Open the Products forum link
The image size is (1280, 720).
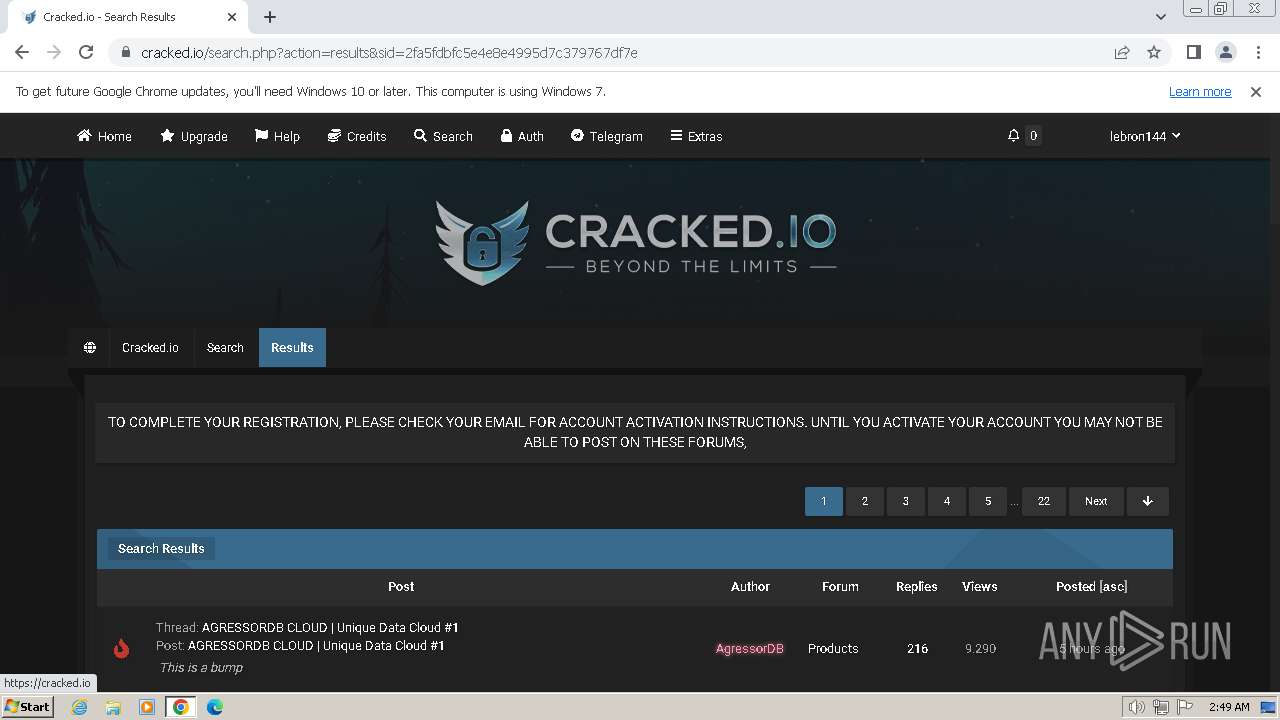coord(833,649)
